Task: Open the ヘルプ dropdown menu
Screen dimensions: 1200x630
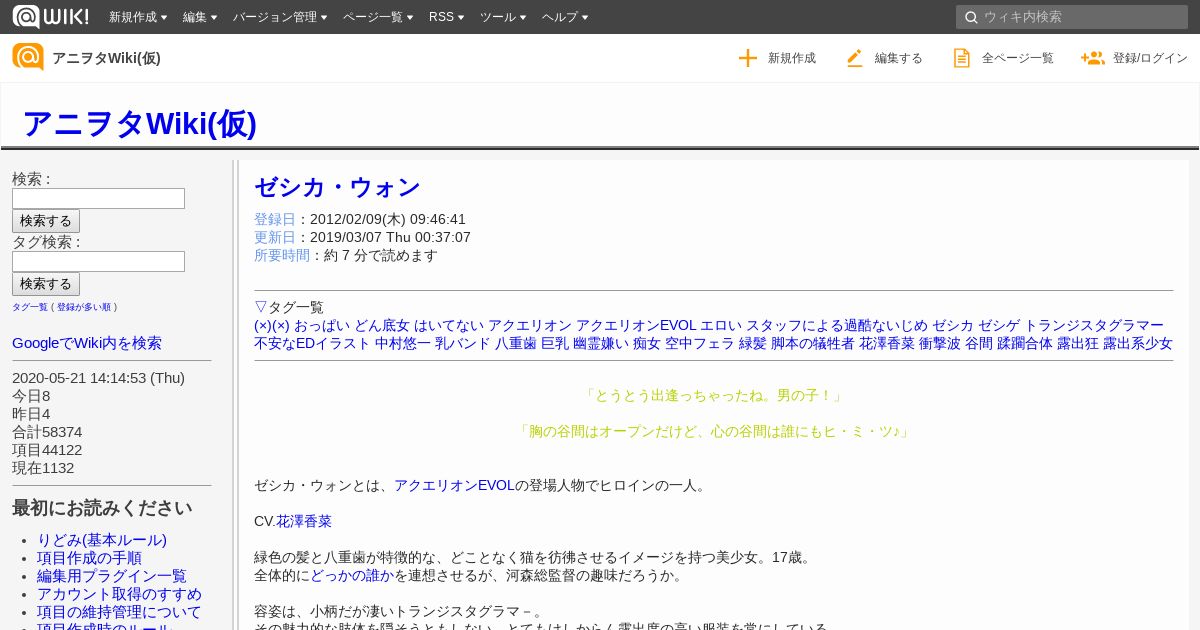Action: click(565, 17)
